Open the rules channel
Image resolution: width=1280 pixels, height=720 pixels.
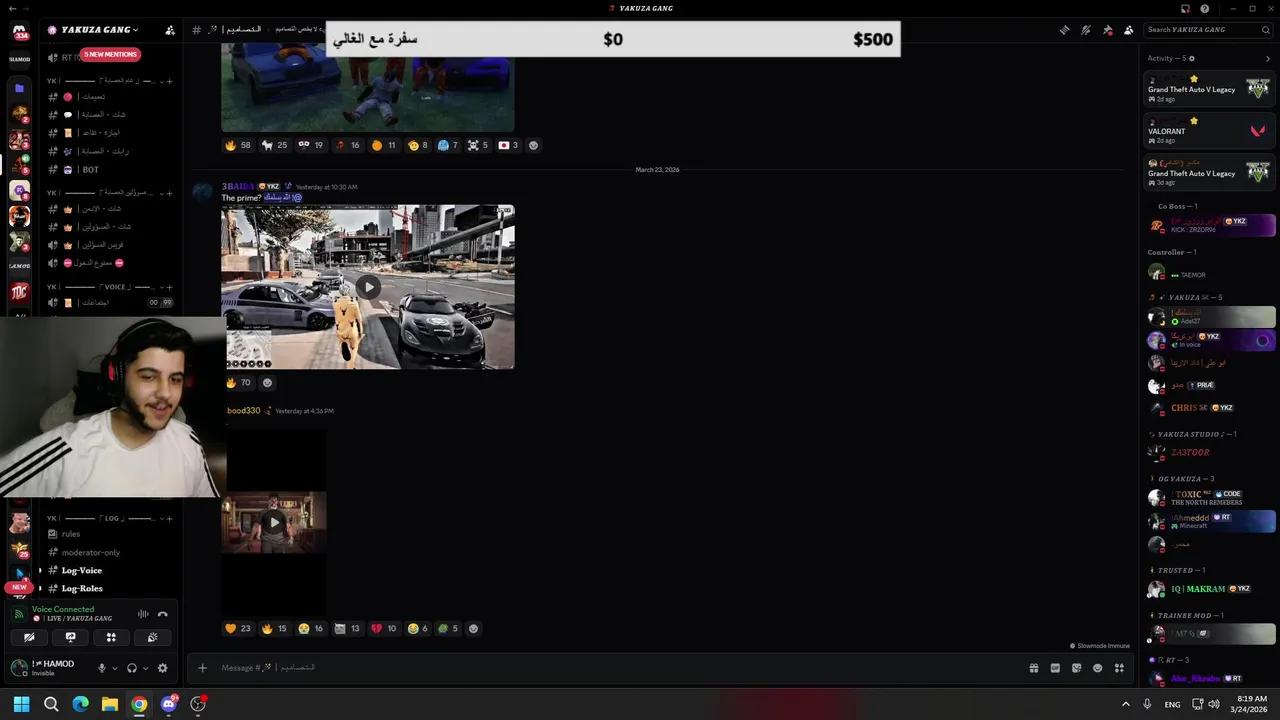coord(70,533)
